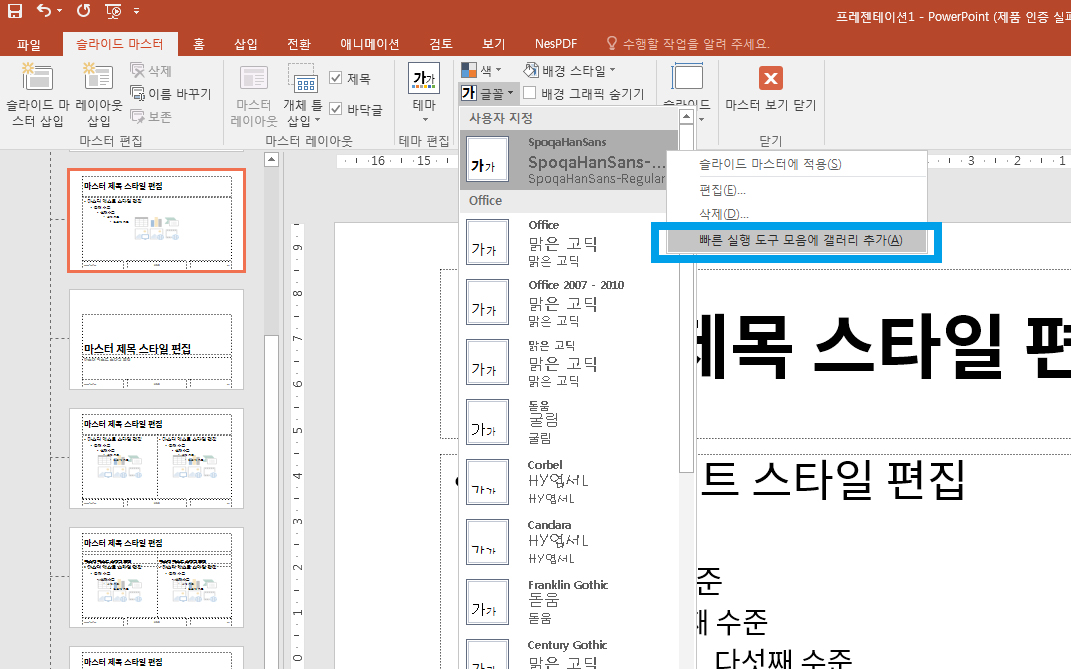Screen dimensions: 1071x669
Task: Switch to the 보기 tab
Action: (x=493, y=44)
